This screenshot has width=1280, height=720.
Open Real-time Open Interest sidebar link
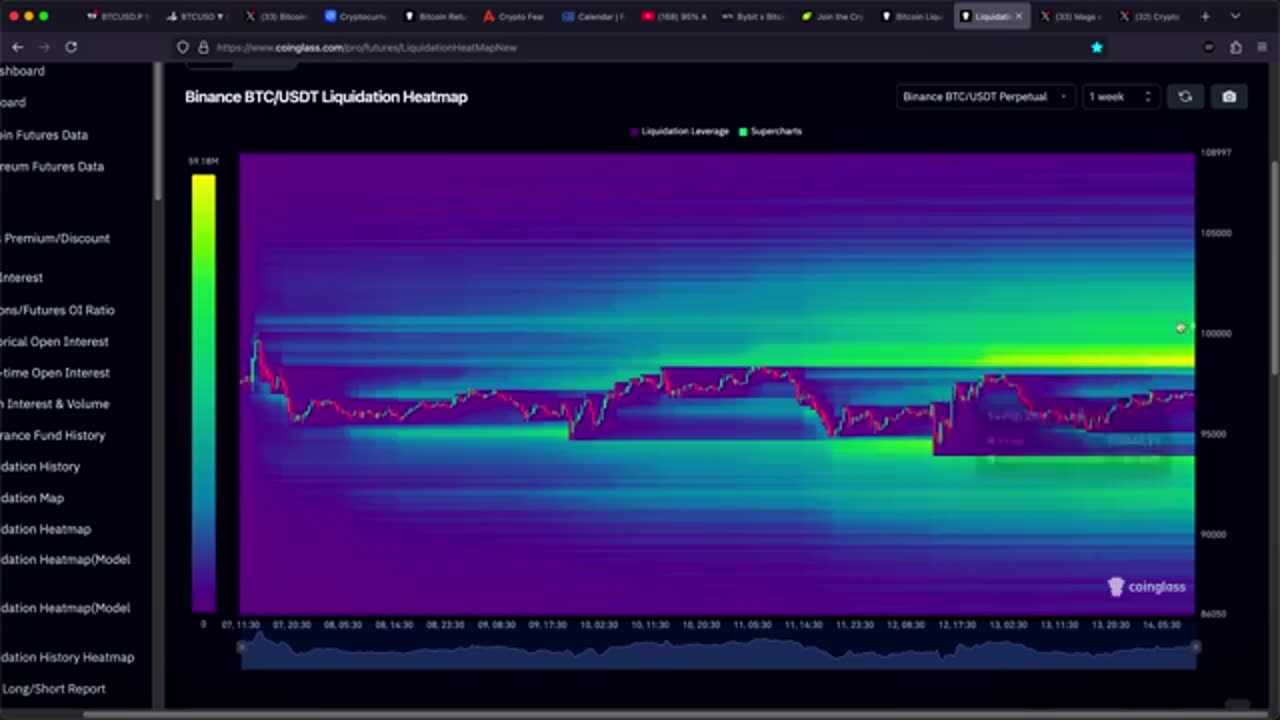(55, 373)
